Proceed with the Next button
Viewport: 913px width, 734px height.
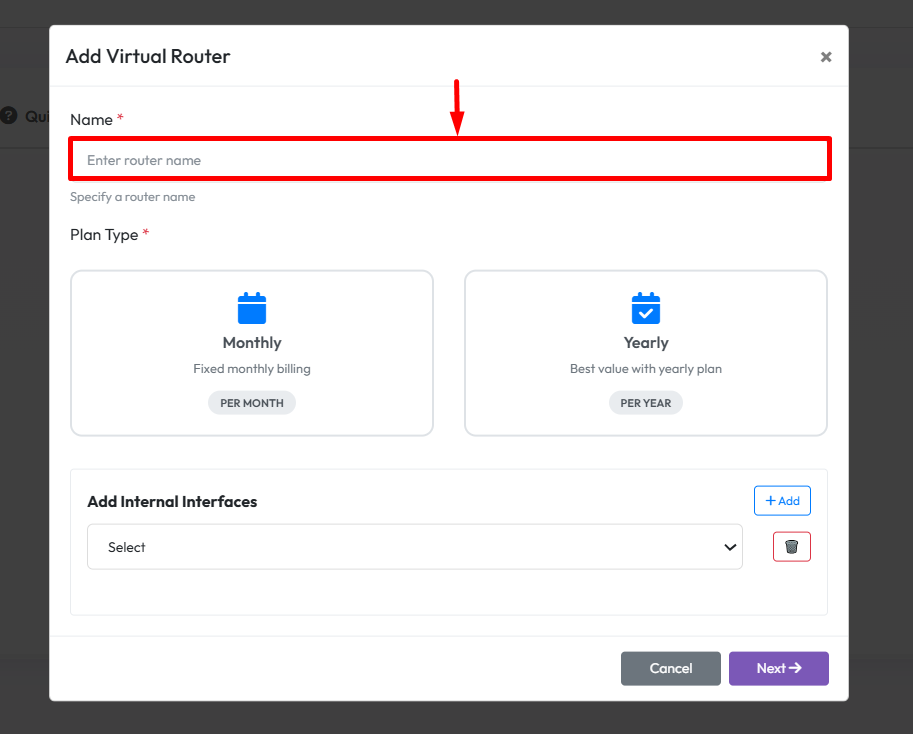pyautogui.click(x=778, y=668)
